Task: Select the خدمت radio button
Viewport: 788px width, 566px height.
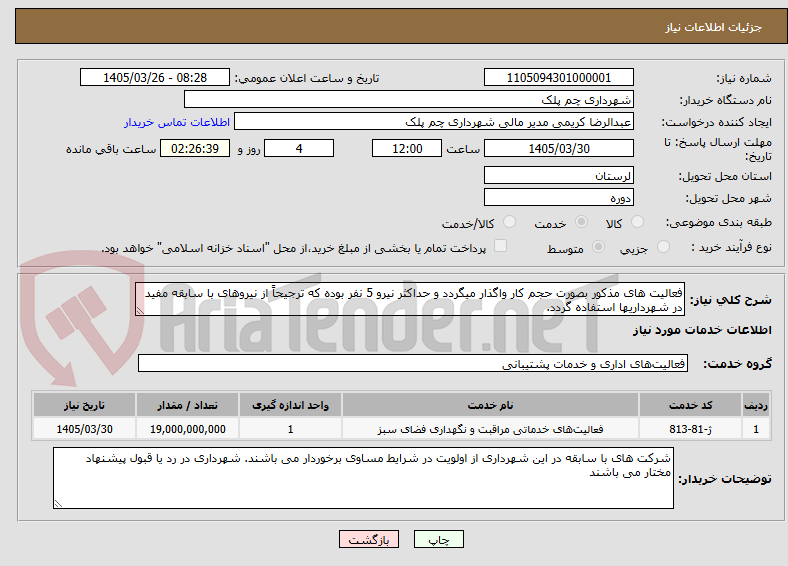Action: coord(581,222)
